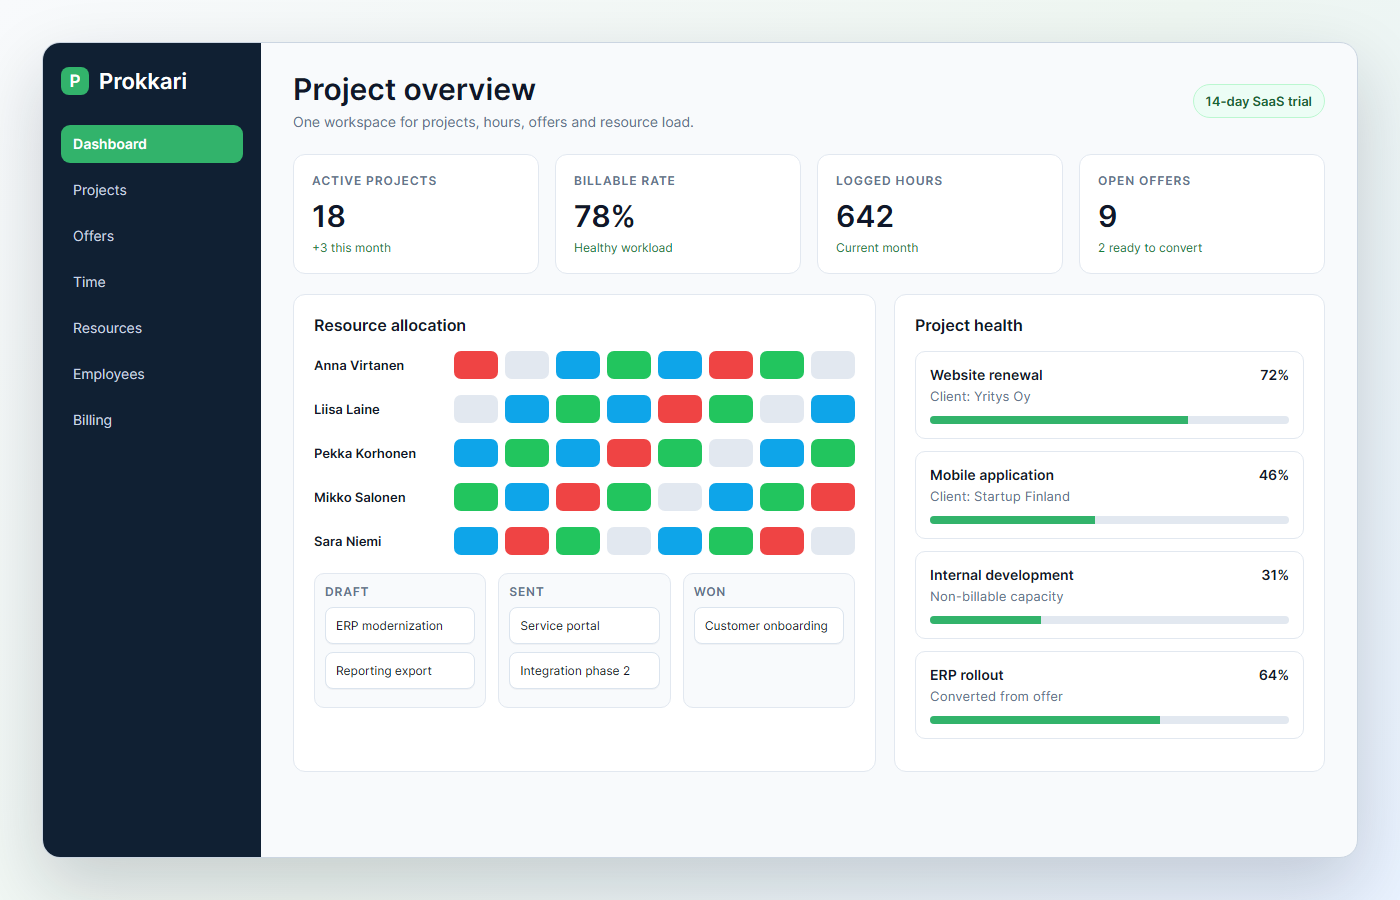Open the Active Projects stat card
The height and width of the screenshot is (900, 1400).
[x=416, y=214]
